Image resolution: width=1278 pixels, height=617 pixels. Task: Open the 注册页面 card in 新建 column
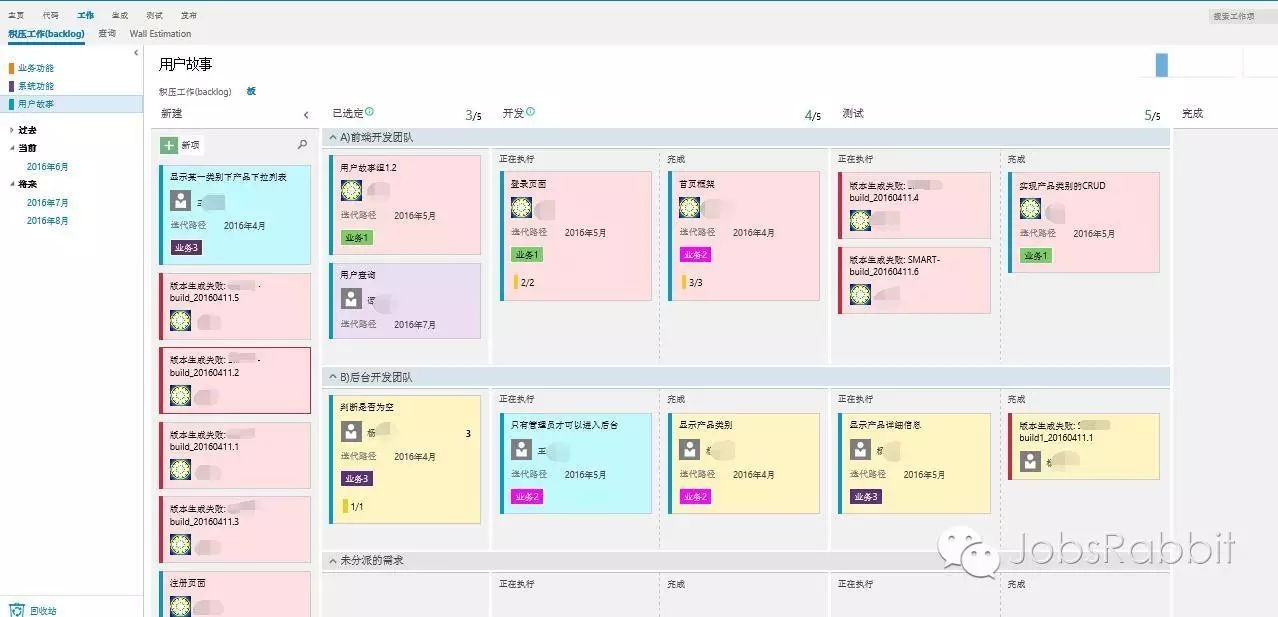click(236, 594)
